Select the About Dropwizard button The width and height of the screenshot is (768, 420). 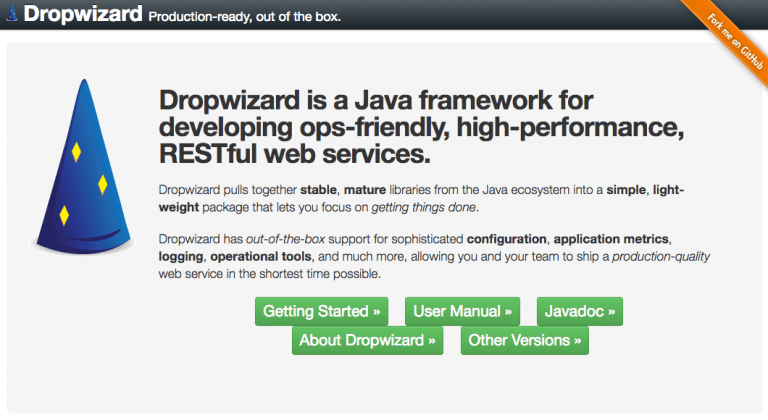tap(367, 340)
